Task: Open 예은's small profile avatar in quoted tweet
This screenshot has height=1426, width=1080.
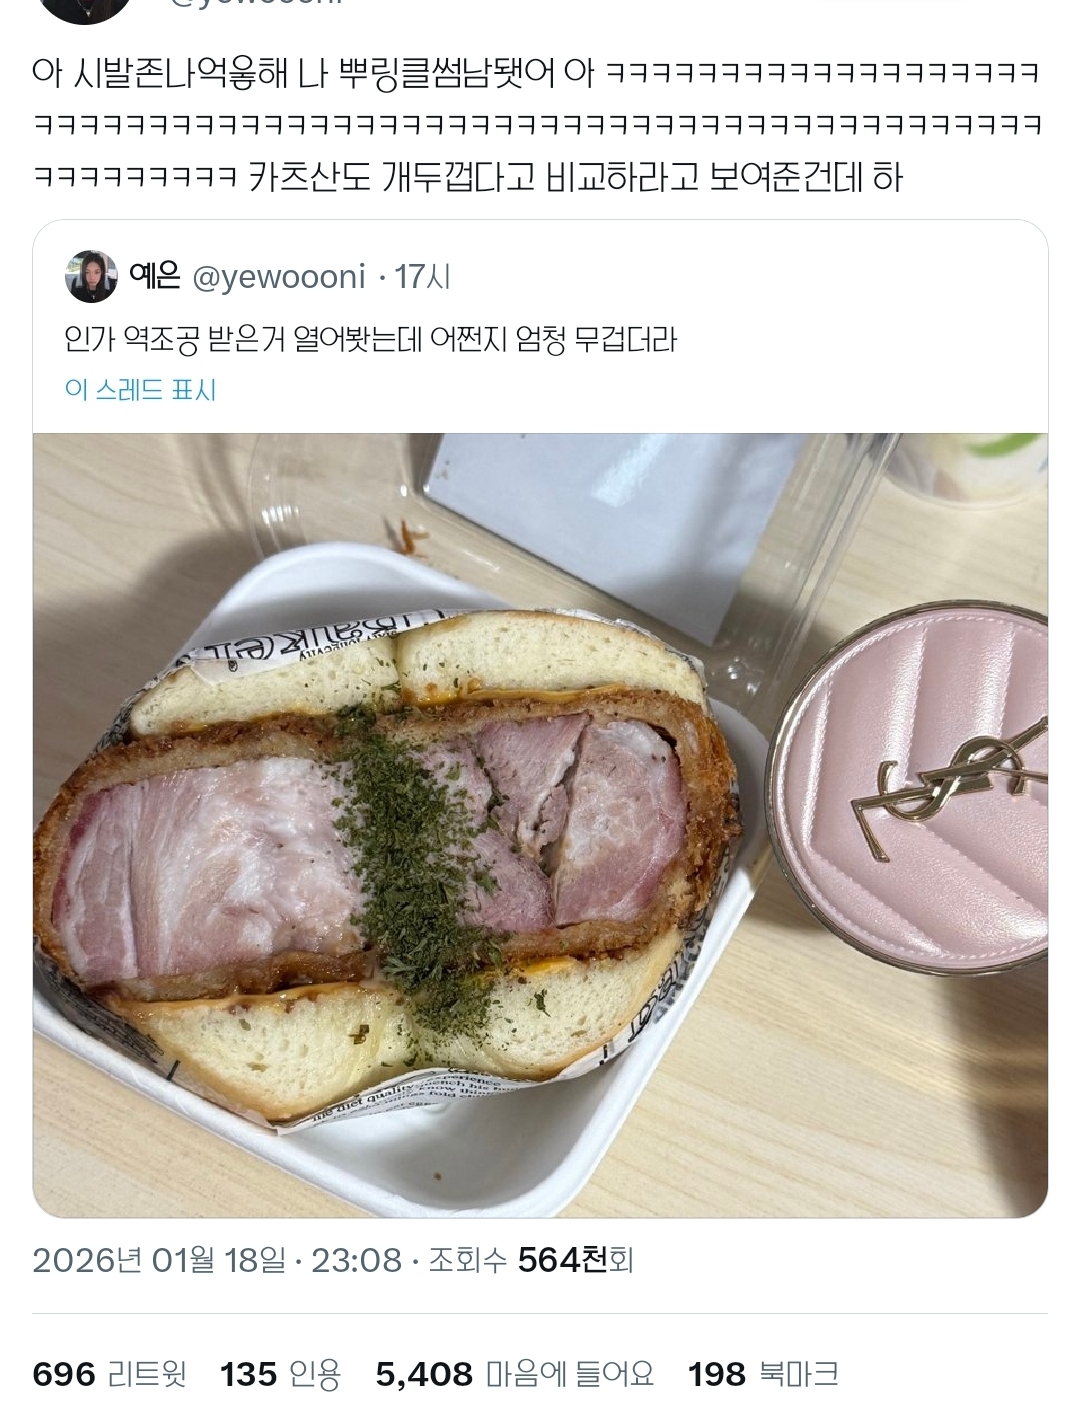Action: pos(91,276)
